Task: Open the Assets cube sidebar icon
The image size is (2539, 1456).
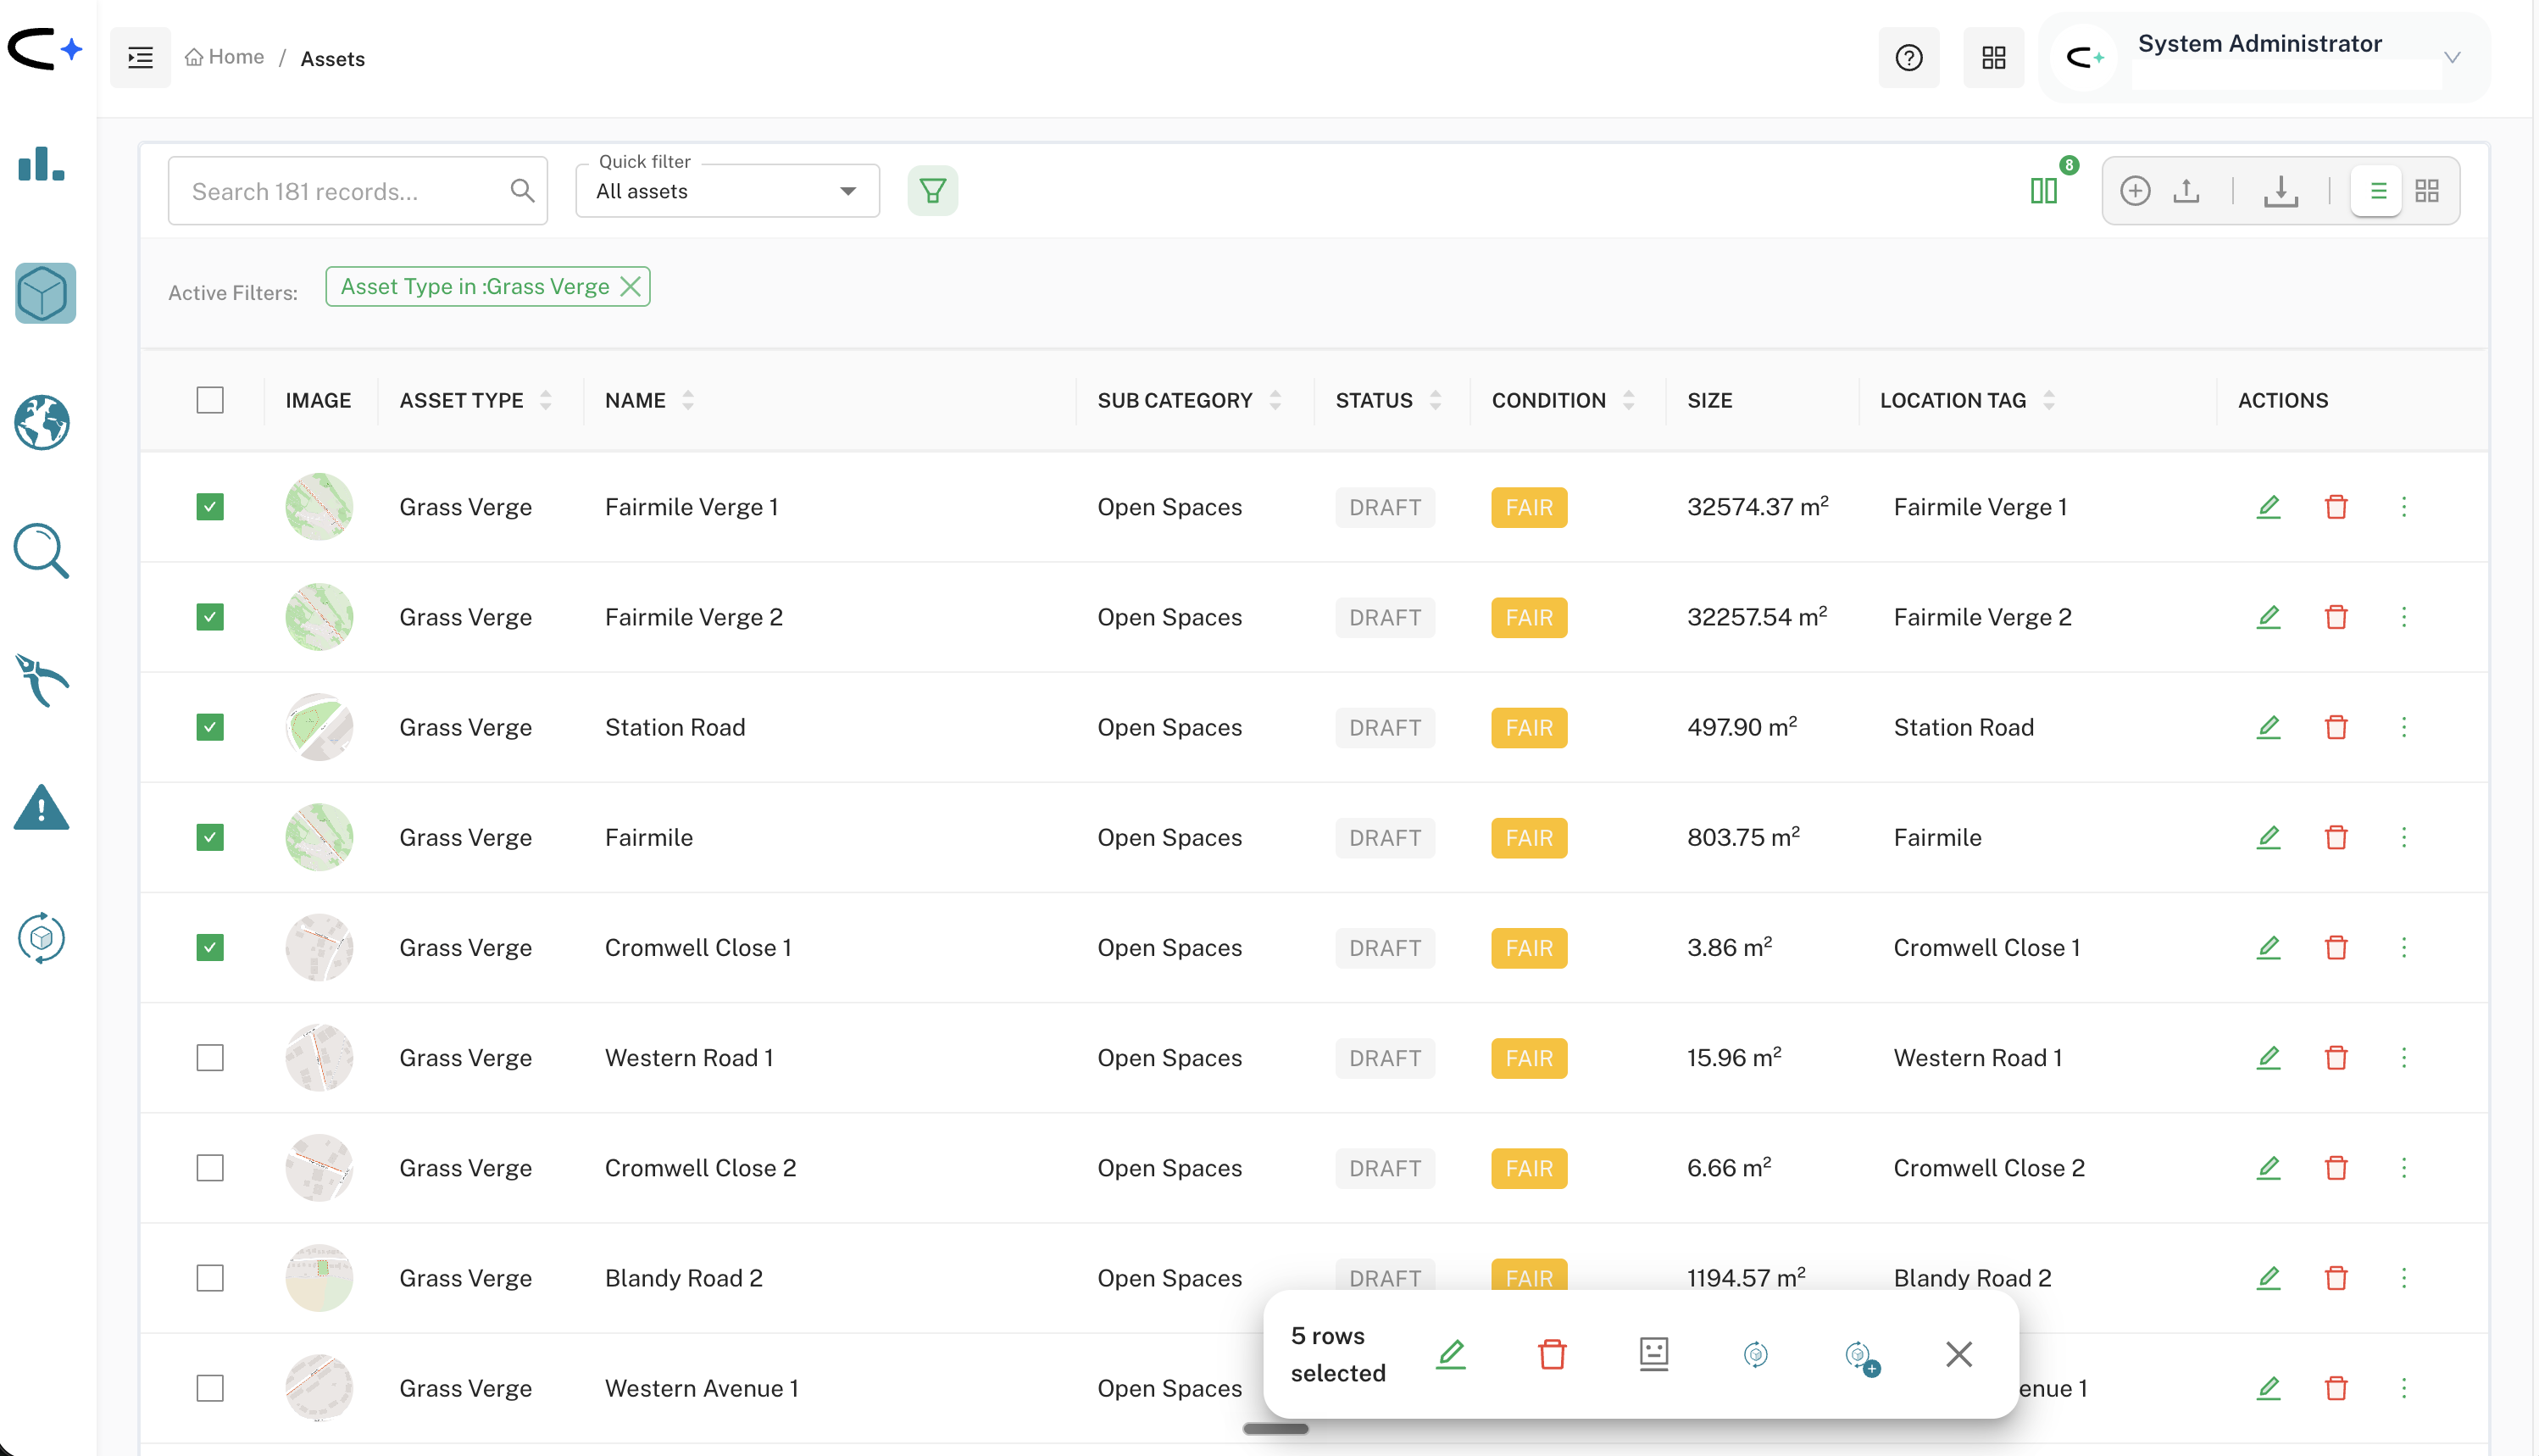Action: (x=45, y=293)
